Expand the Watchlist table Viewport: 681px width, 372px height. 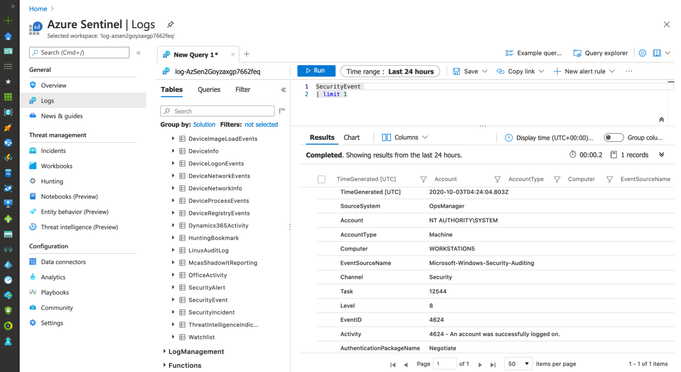(x=173, y=337)
